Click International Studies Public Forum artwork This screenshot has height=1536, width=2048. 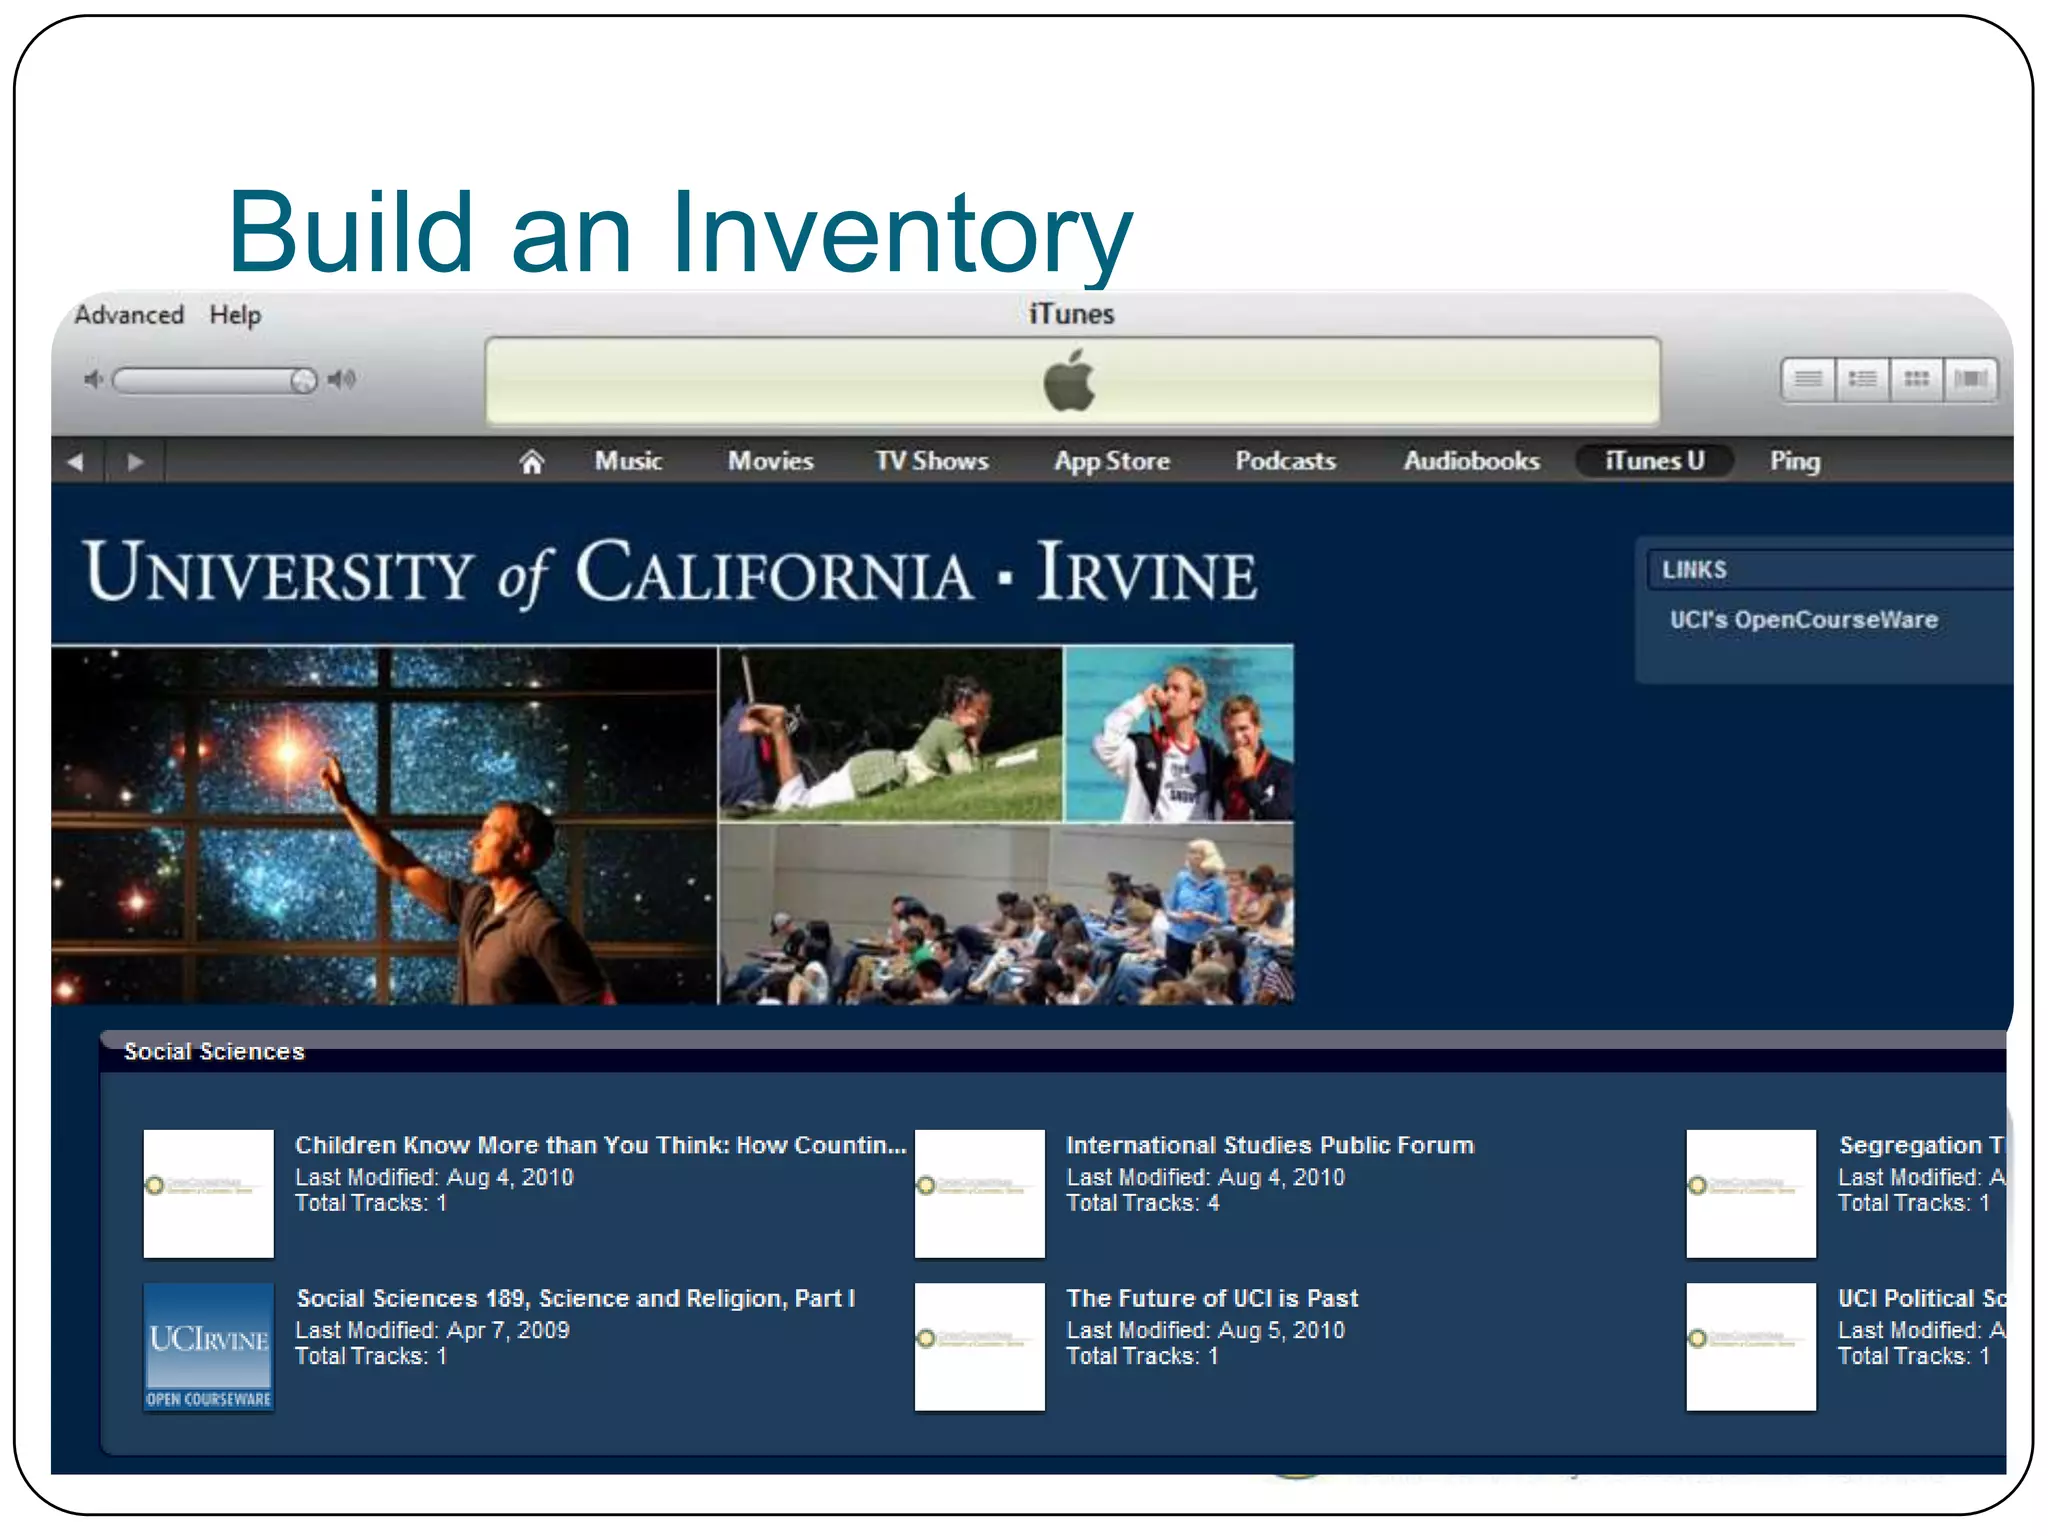980,1194
